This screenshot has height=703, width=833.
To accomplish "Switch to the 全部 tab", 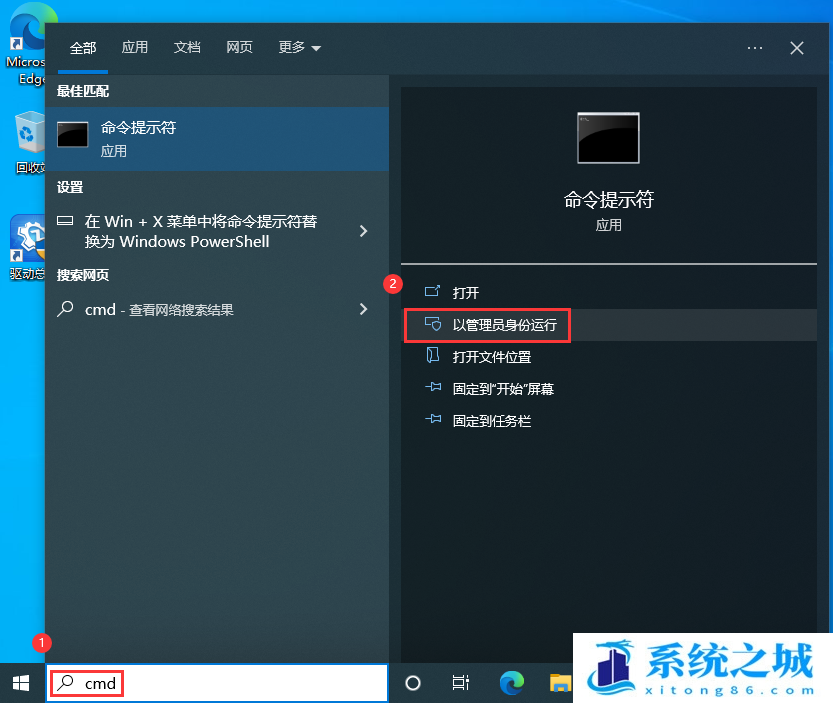I will [83, 48].
